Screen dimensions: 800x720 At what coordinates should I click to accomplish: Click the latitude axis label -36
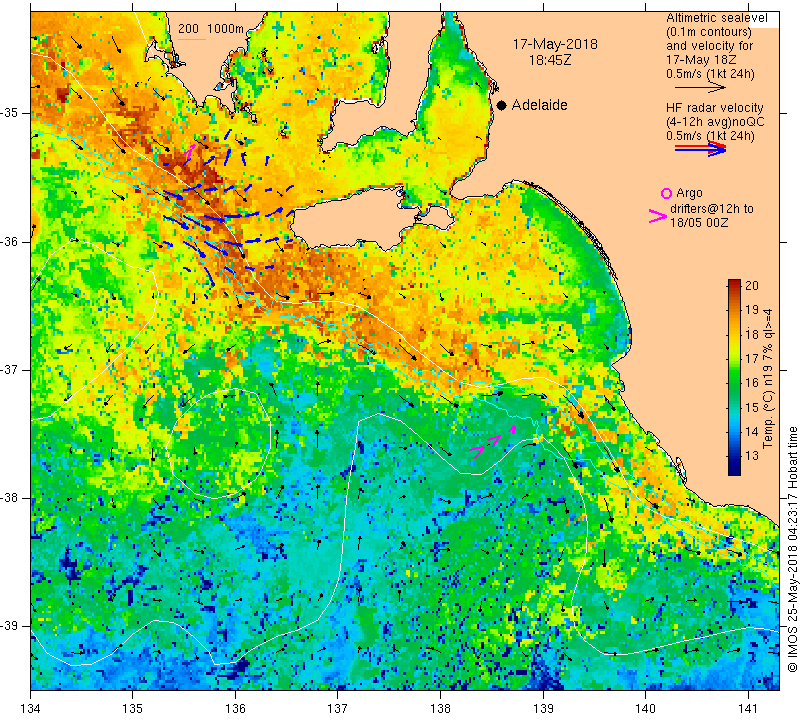[10, 241]
